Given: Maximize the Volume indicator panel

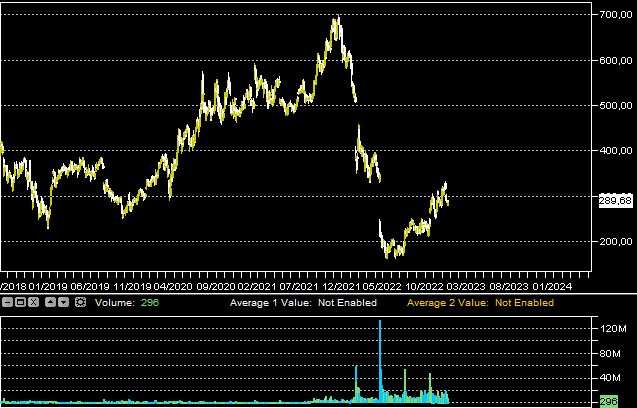Looking at the screenshot, I should pos(20,302).
